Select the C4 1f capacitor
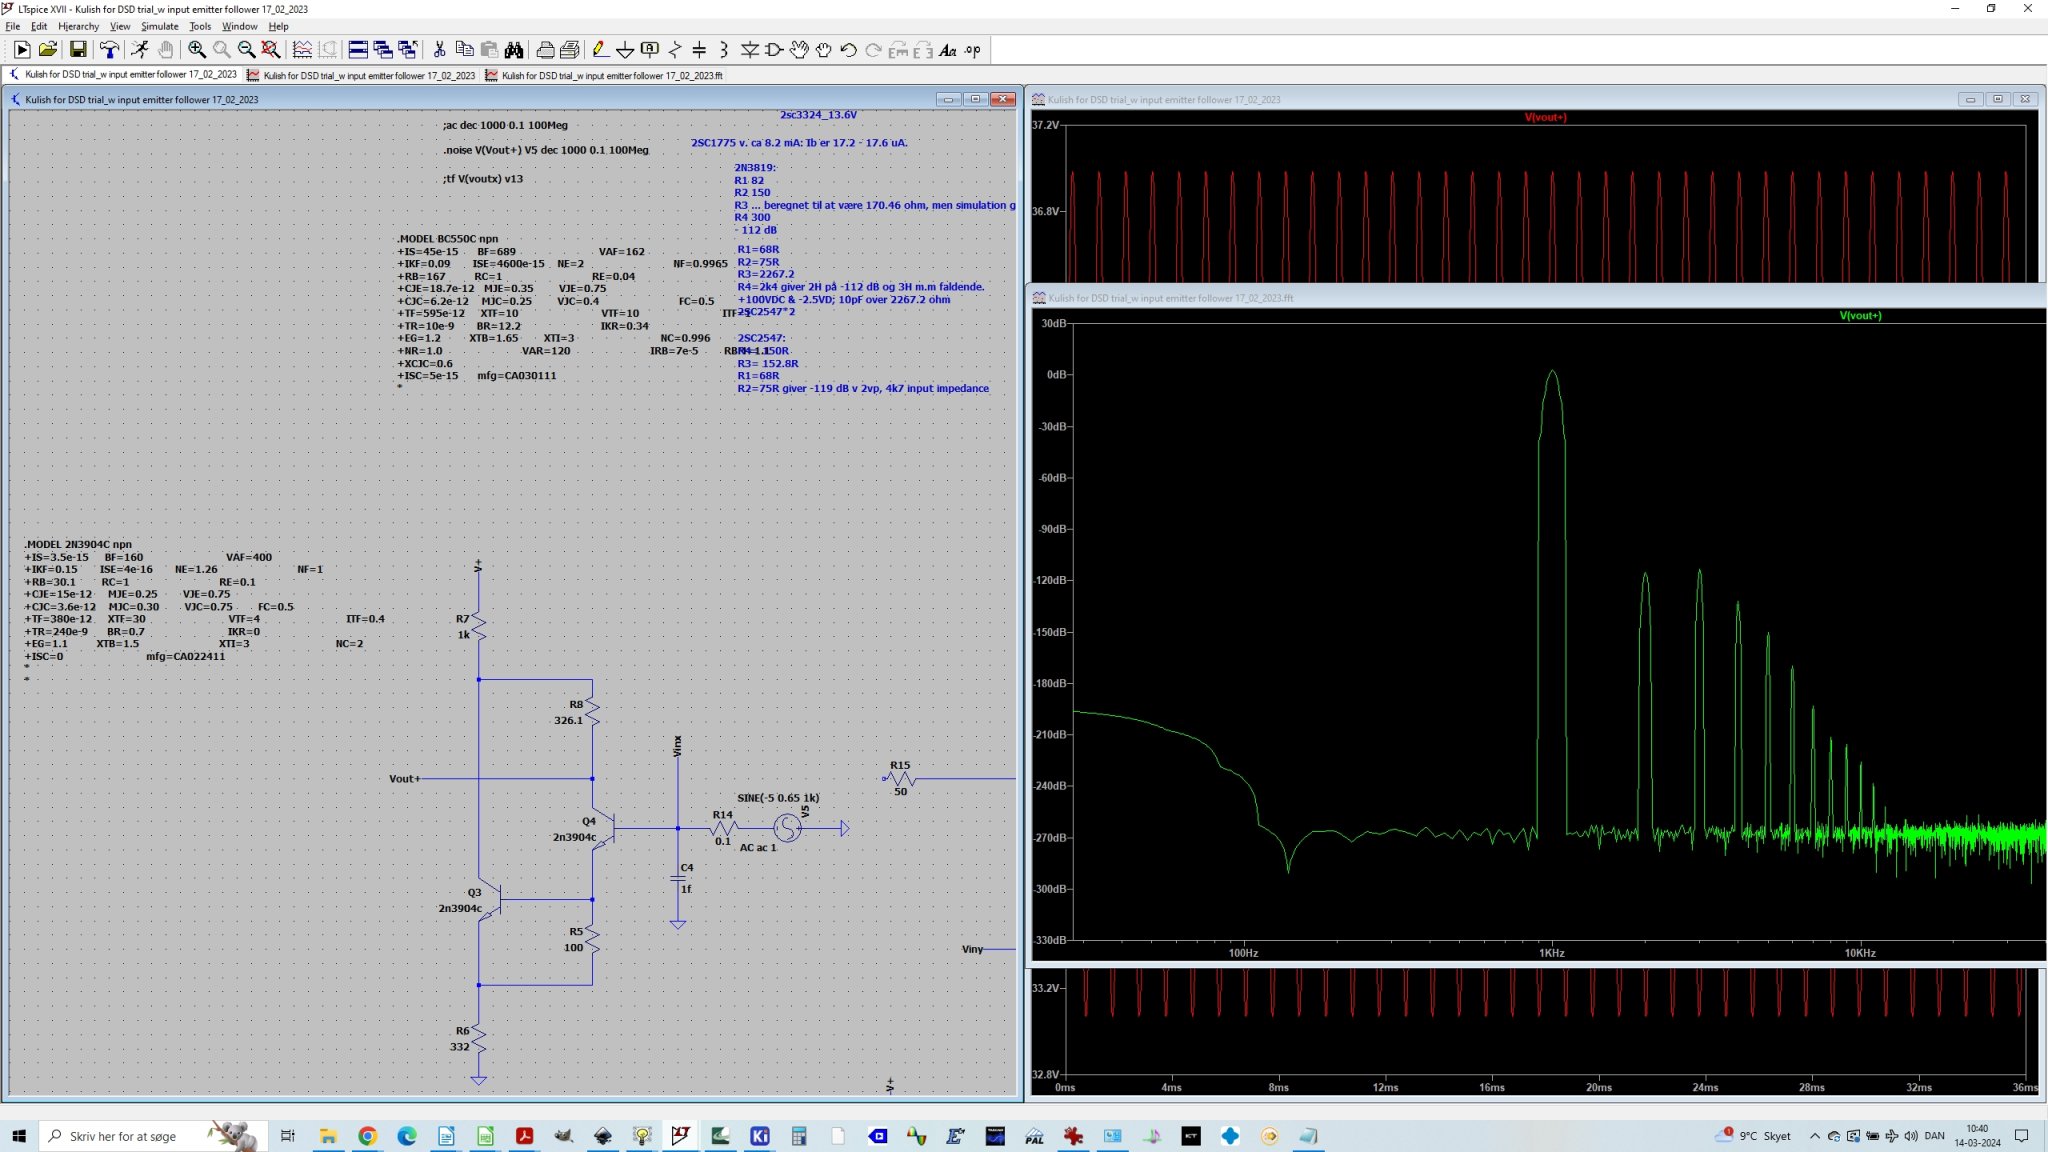This screenshot has width=2048, height=1152. (x=678, y=877)
